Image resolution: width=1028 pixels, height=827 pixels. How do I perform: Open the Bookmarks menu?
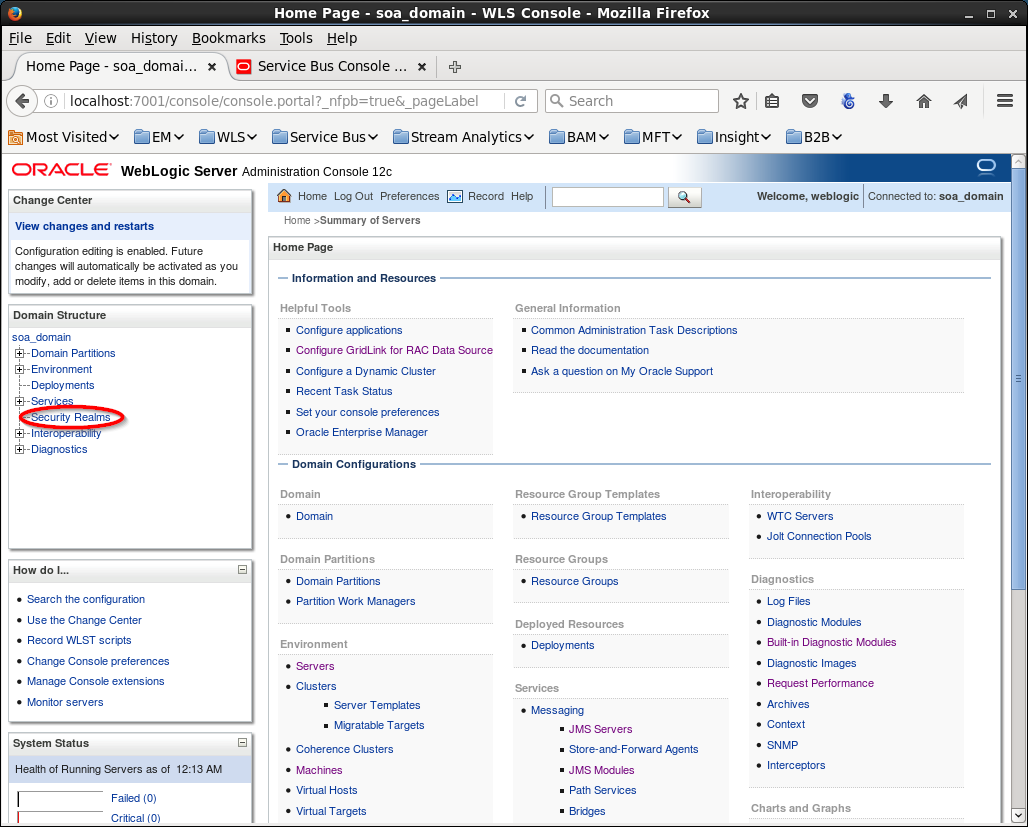[228, 38]
